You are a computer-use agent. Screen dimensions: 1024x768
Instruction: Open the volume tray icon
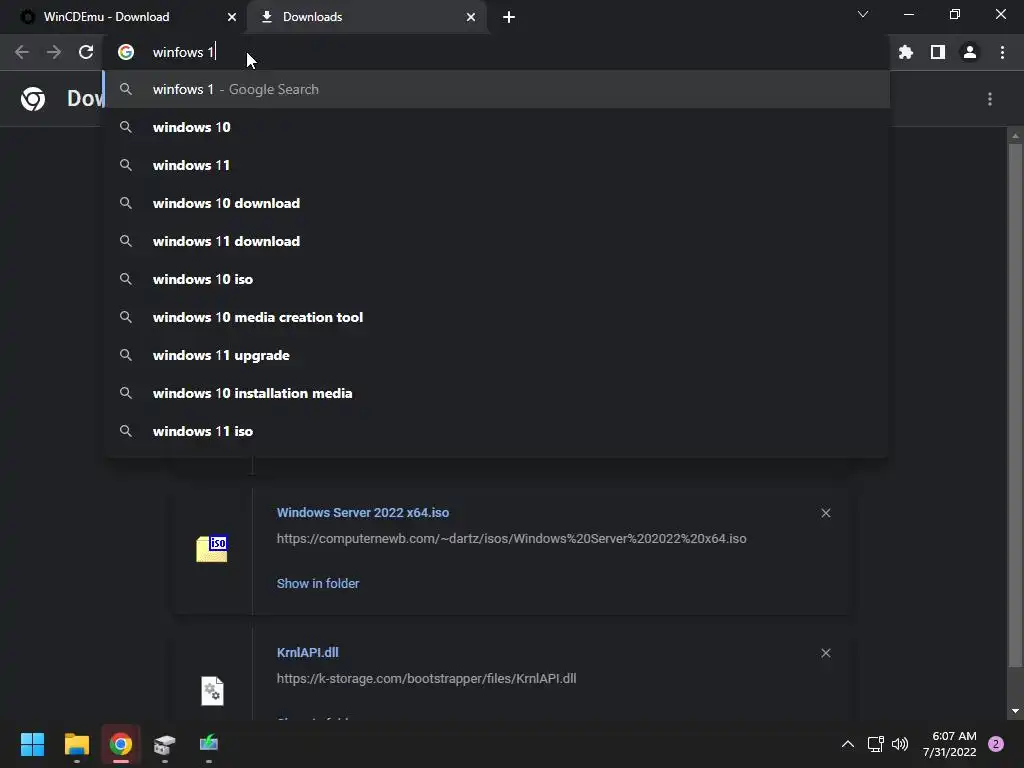pos(900,744)
